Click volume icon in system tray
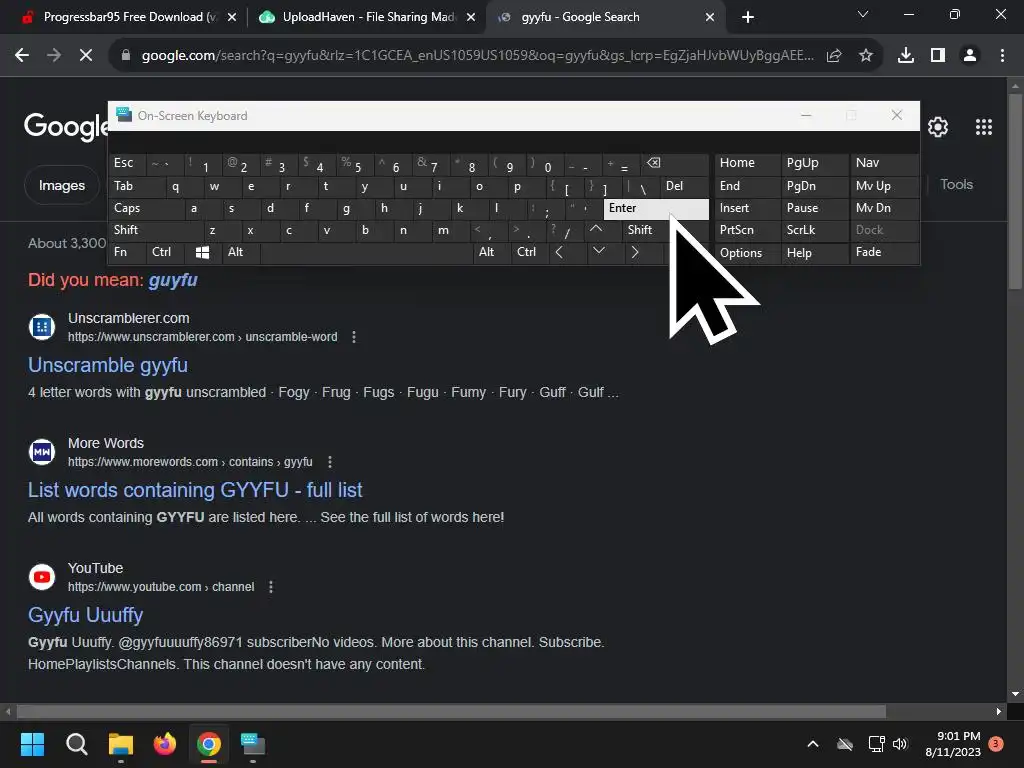The image size is (1024, 768). coord(900,744)
